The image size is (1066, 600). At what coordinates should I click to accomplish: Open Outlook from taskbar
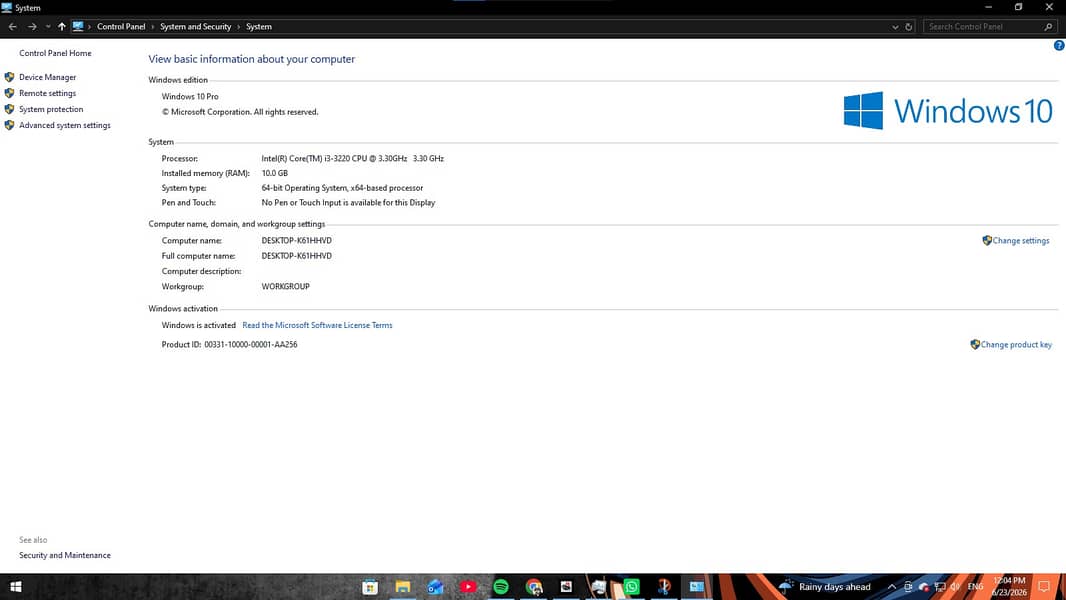[x=435, y=586]
